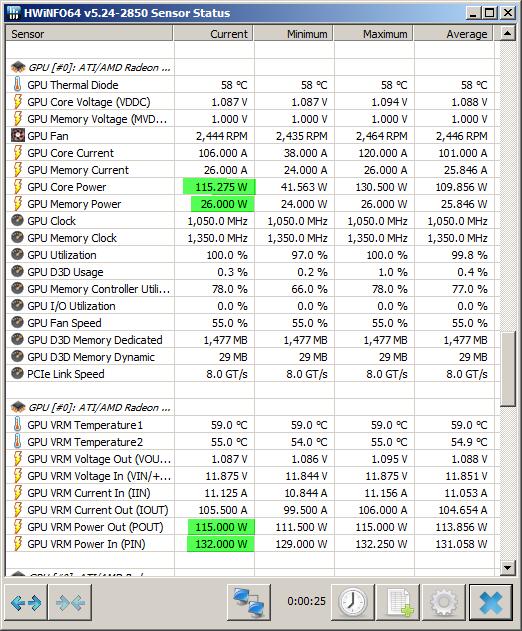The image size is (522, 631).
Task: Select the second GPU [#0]: ATI/AMD Radeon header row
Action: coord(99,407)
